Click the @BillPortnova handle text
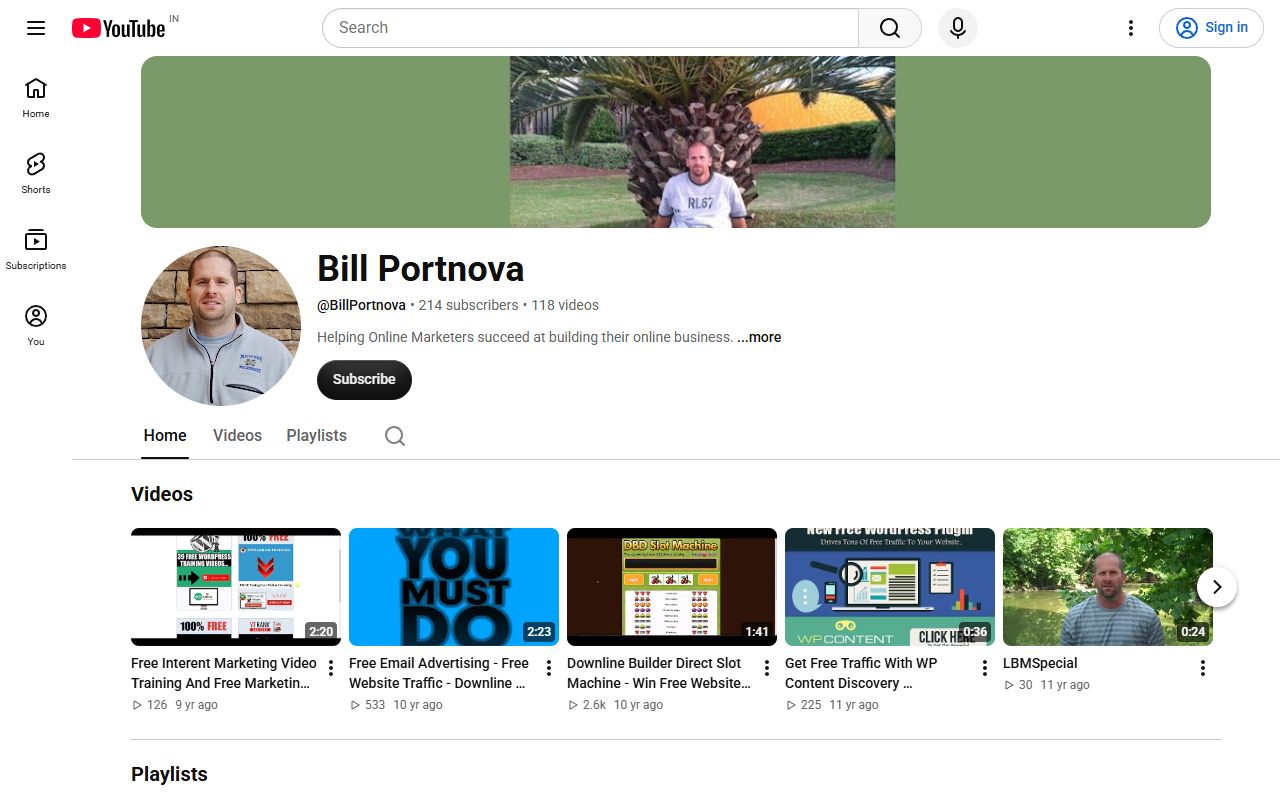 pyautogui.click(x=361, y=305)
